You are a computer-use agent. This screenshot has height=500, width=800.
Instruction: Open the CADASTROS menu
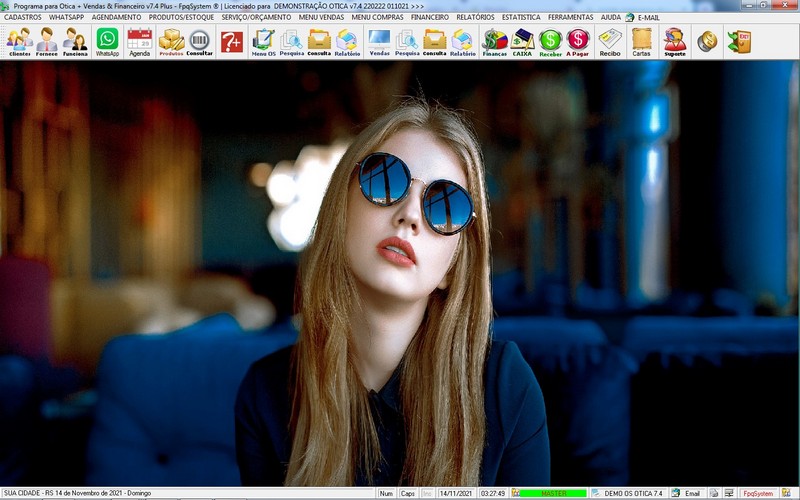tap(23, 17)
